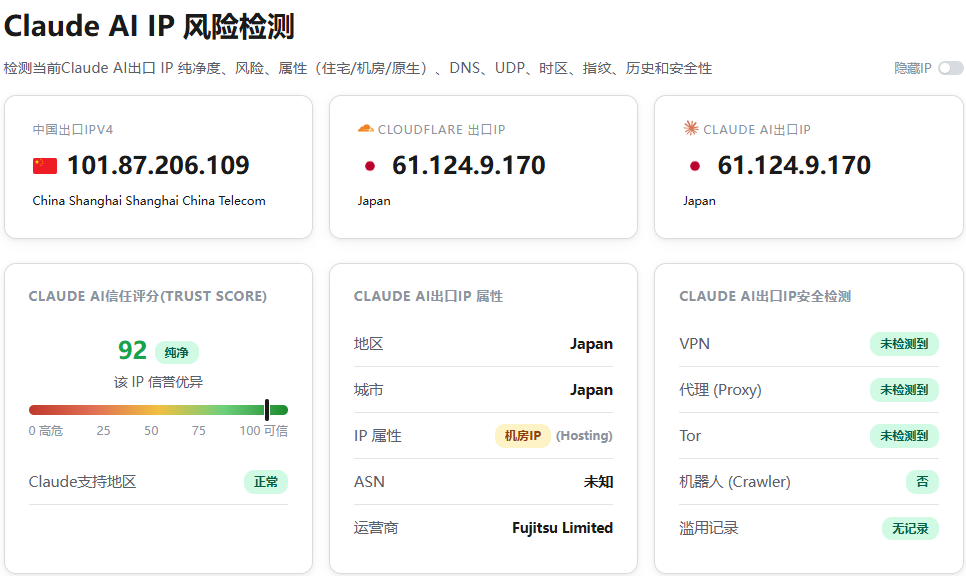Screen dimensions: 966x576
Task: Click the Claude AI starburst logo icon
Action: click(x=691, y=128)
